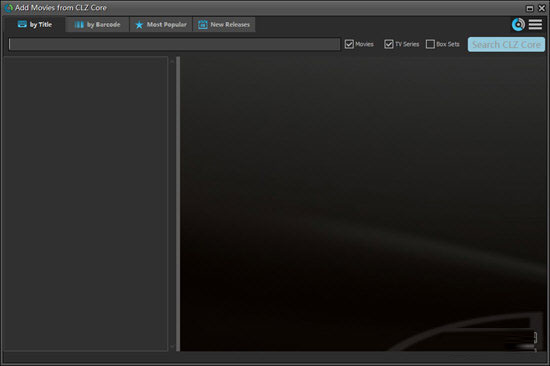Viewport: 550px width, 366px height.
Task: Switch to the by Title tab
Action: 34,25
